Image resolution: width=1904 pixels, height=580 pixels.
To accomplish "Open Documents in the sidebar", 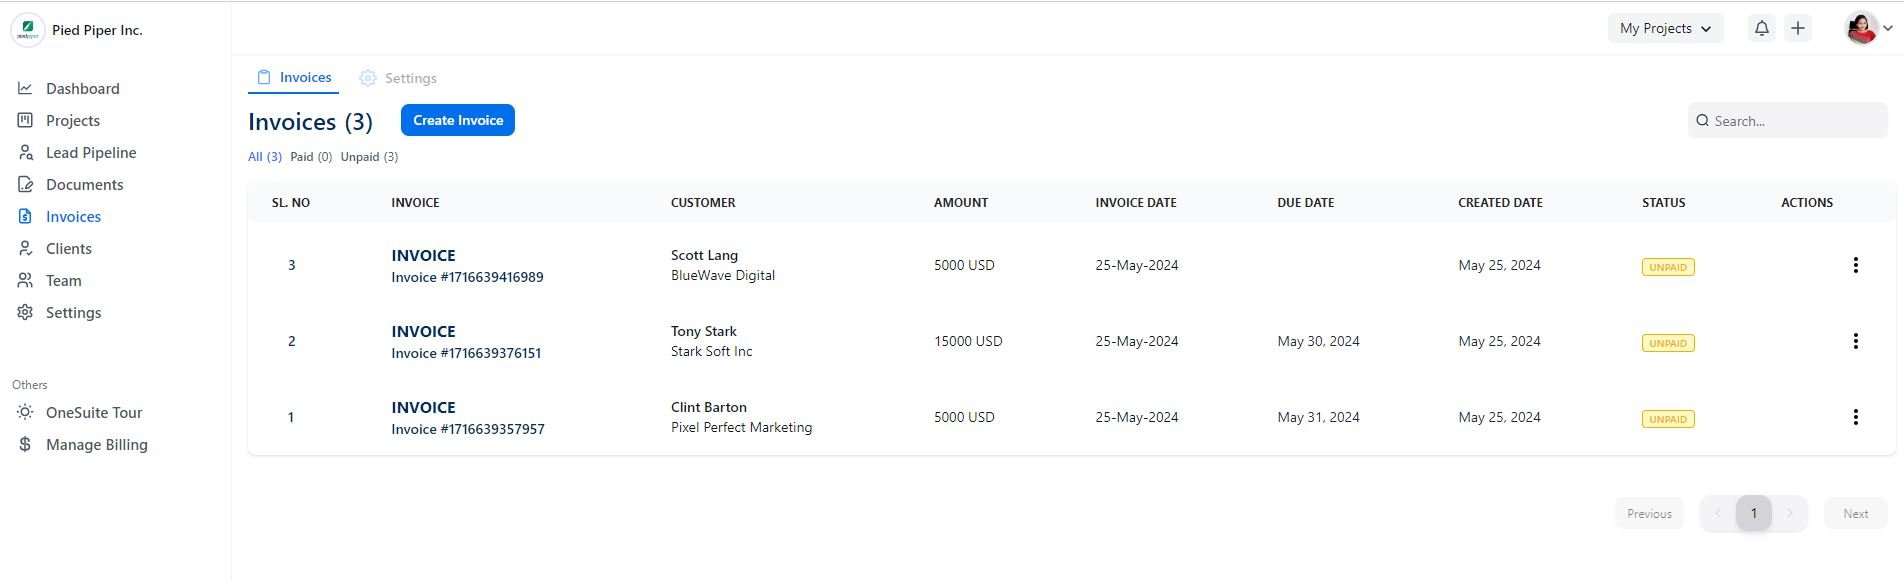I will point(84,185).
